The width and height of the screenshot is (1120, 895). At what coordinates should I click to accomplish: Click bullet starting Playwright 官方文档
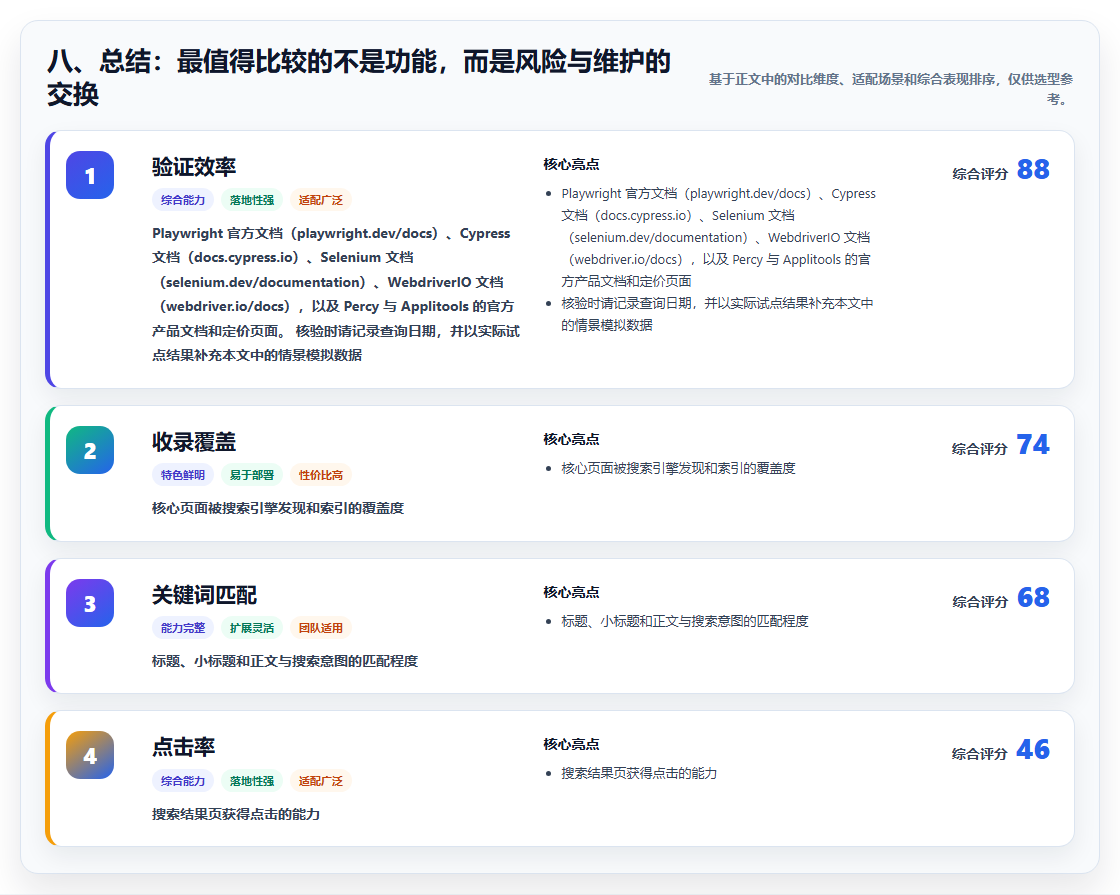click(719, 237)
